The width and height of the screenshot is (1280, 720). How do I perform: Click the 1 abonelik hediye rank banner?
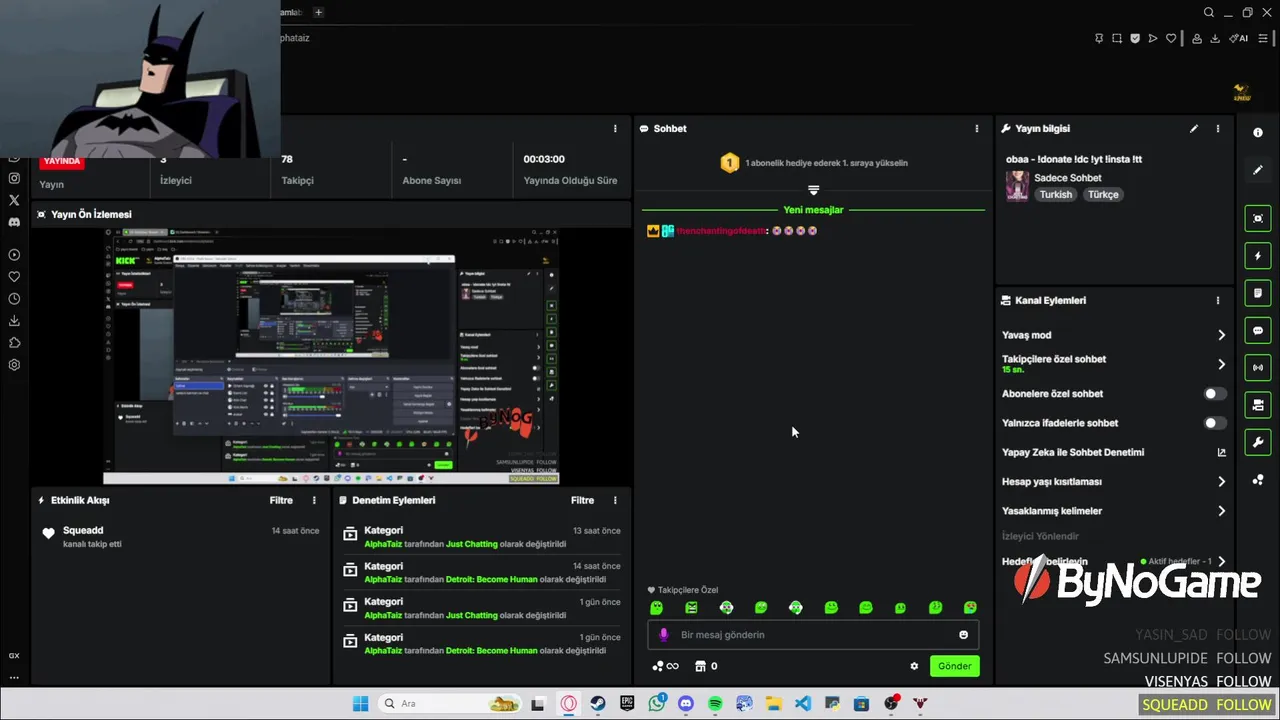click(x=813, y=163)
